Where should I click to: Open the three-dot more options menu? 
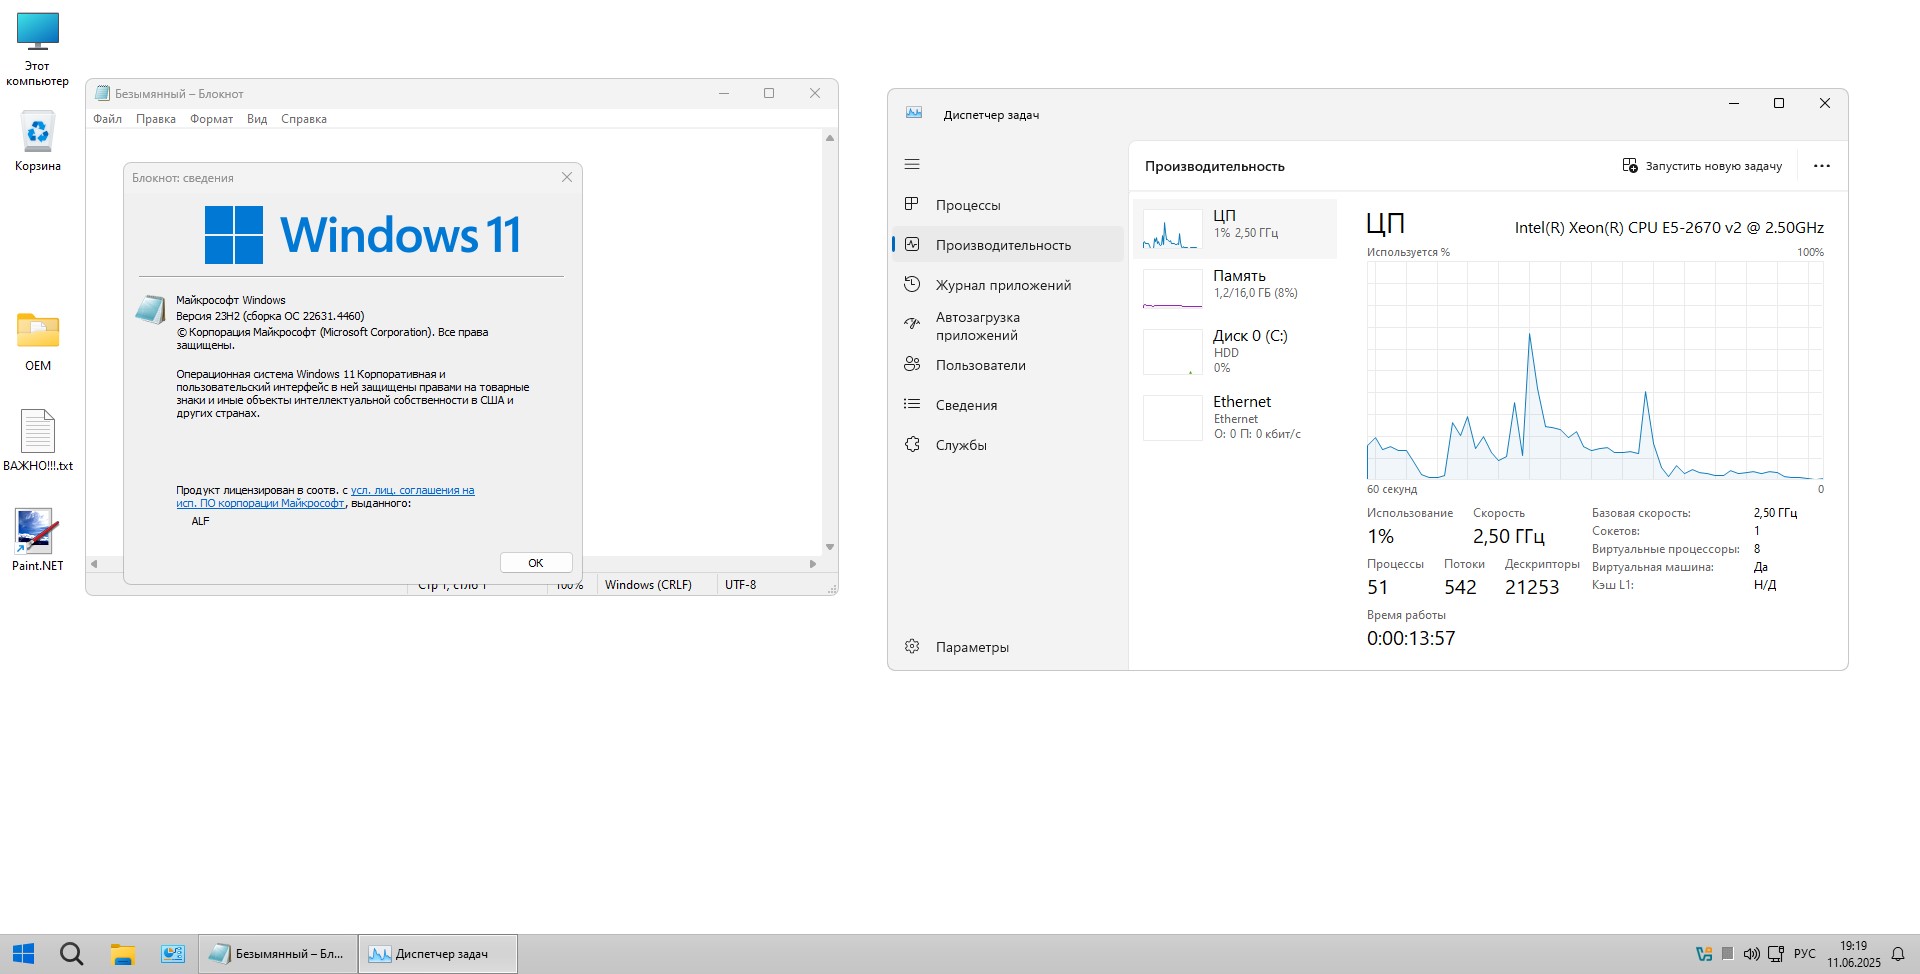[1822, 166]
